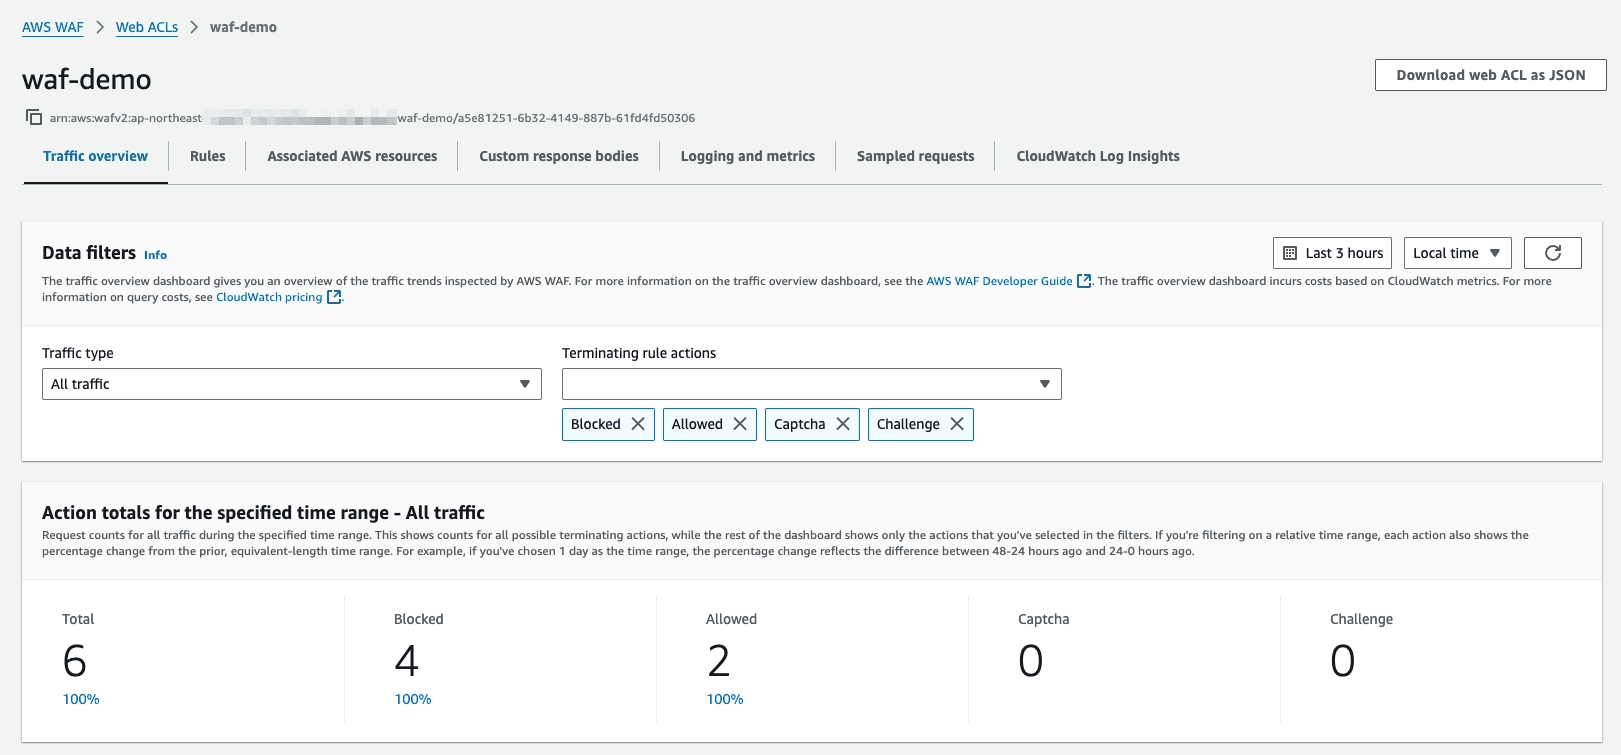This screenshot has width=1621, height=755.
Task: Click the 100% change under Allowed
Action: [x=725, y=699]
